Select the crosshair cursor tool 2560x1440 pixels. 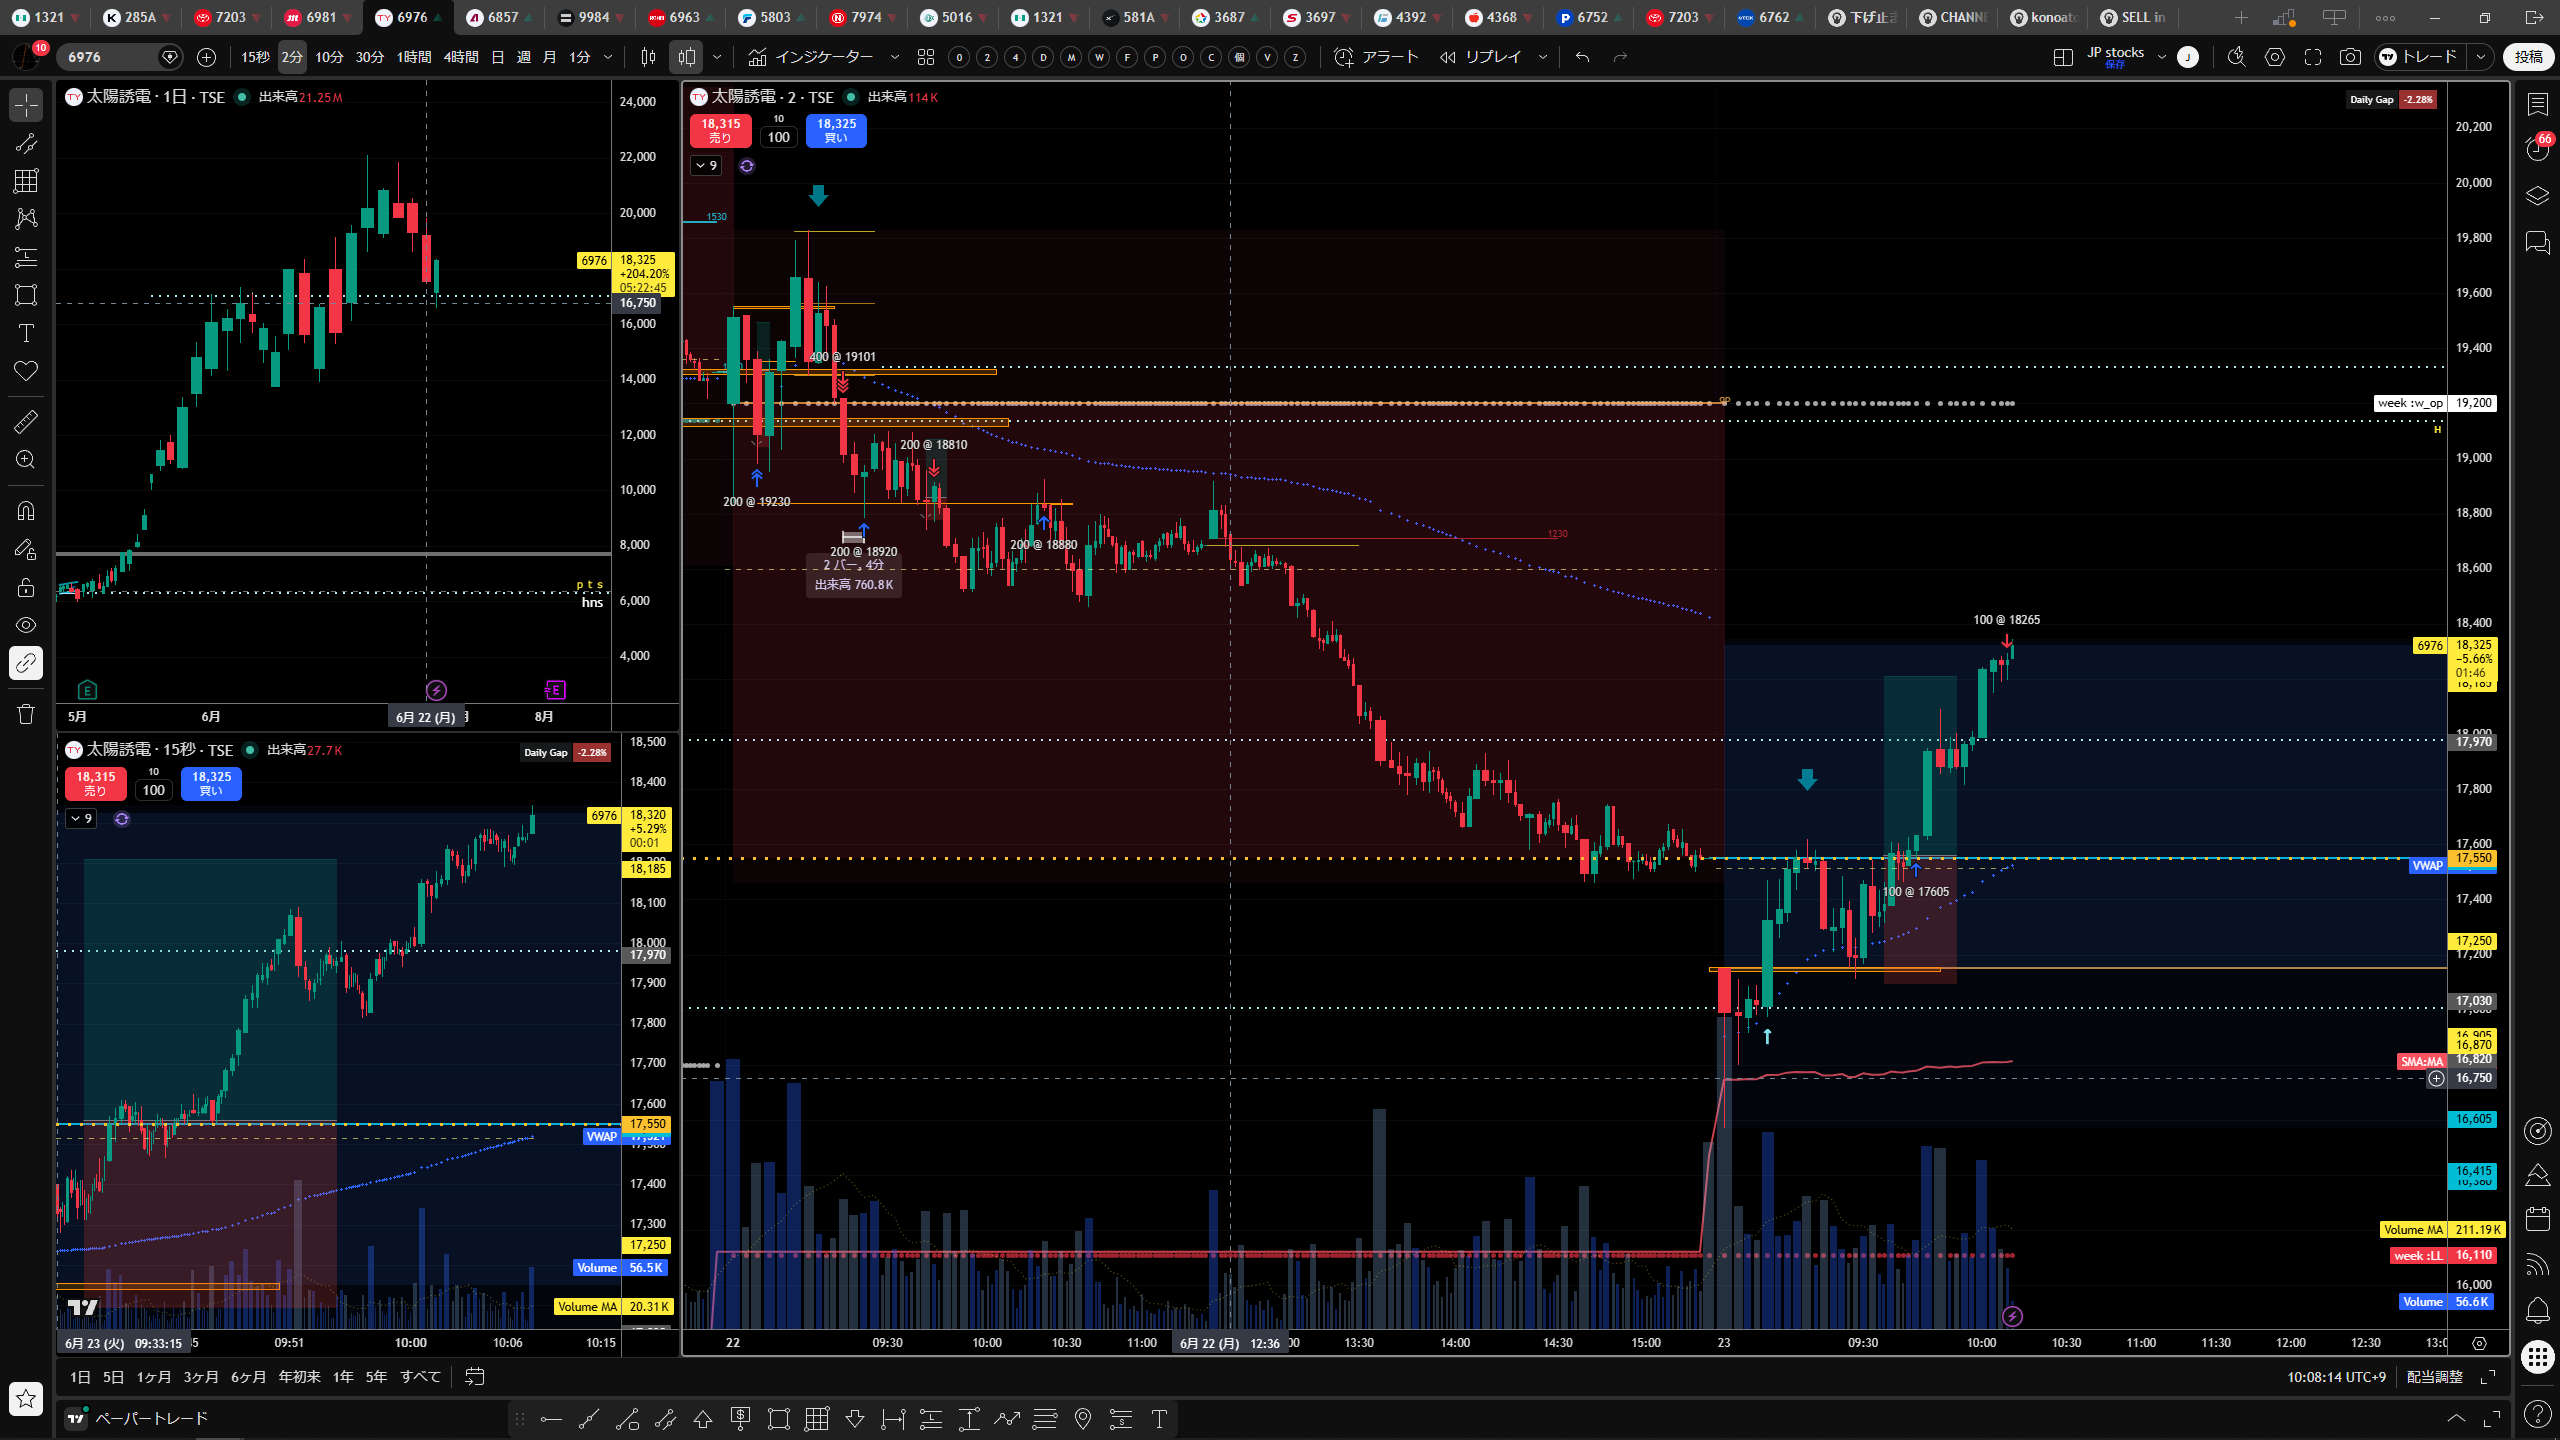[26, 104]
